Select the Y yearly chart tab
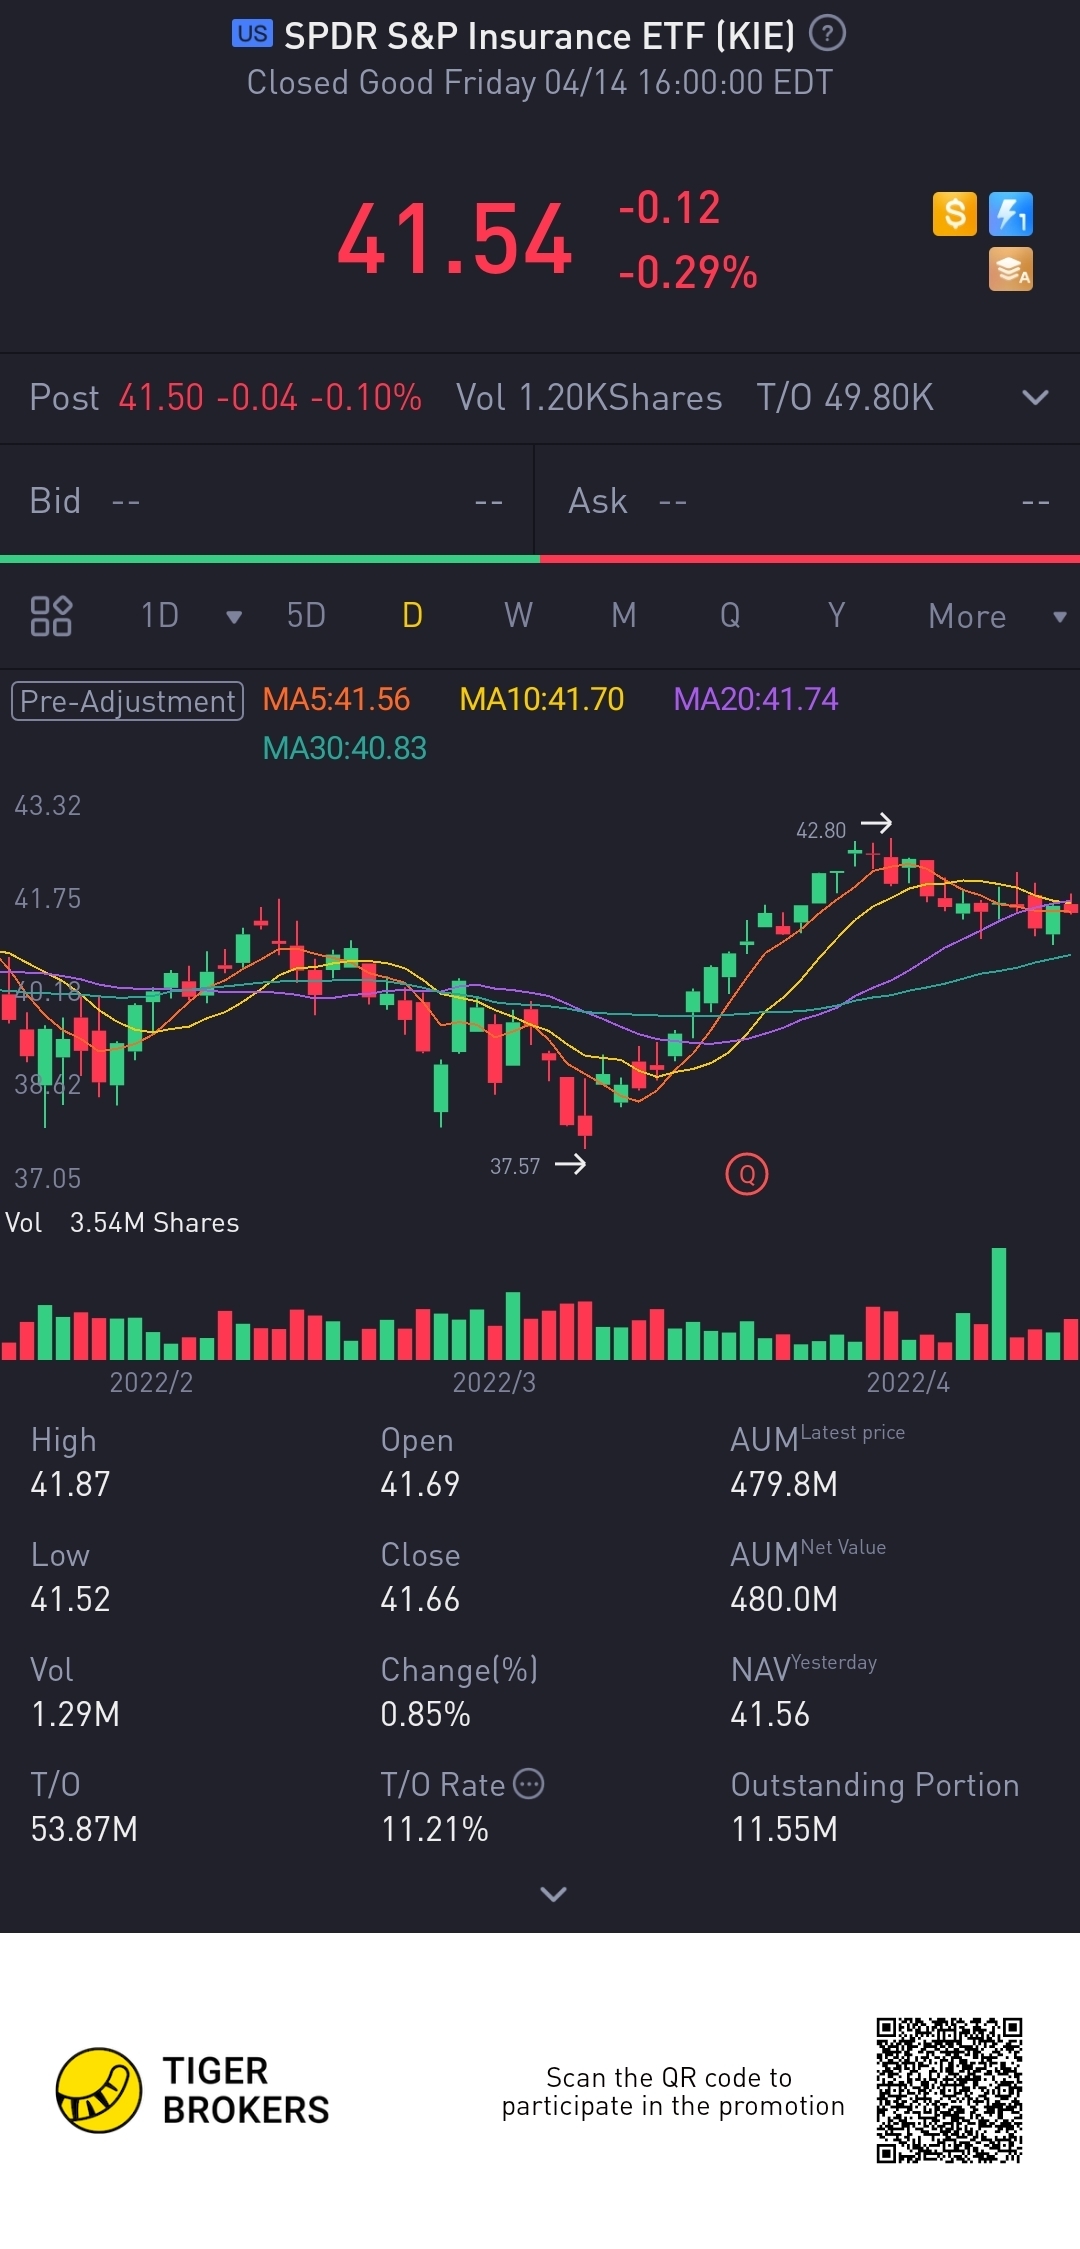The image size is (1080, 2249). coord(836,615)
